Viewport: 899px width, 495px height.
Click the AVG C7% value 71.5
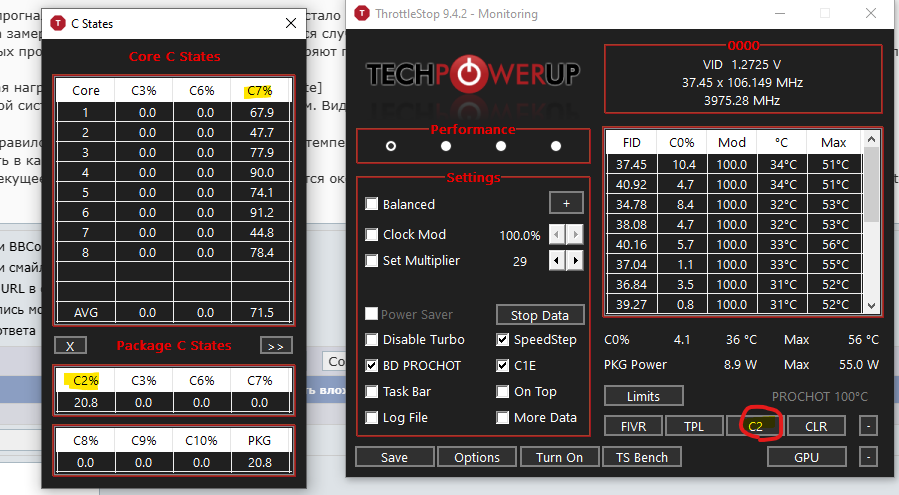(261, 313)
